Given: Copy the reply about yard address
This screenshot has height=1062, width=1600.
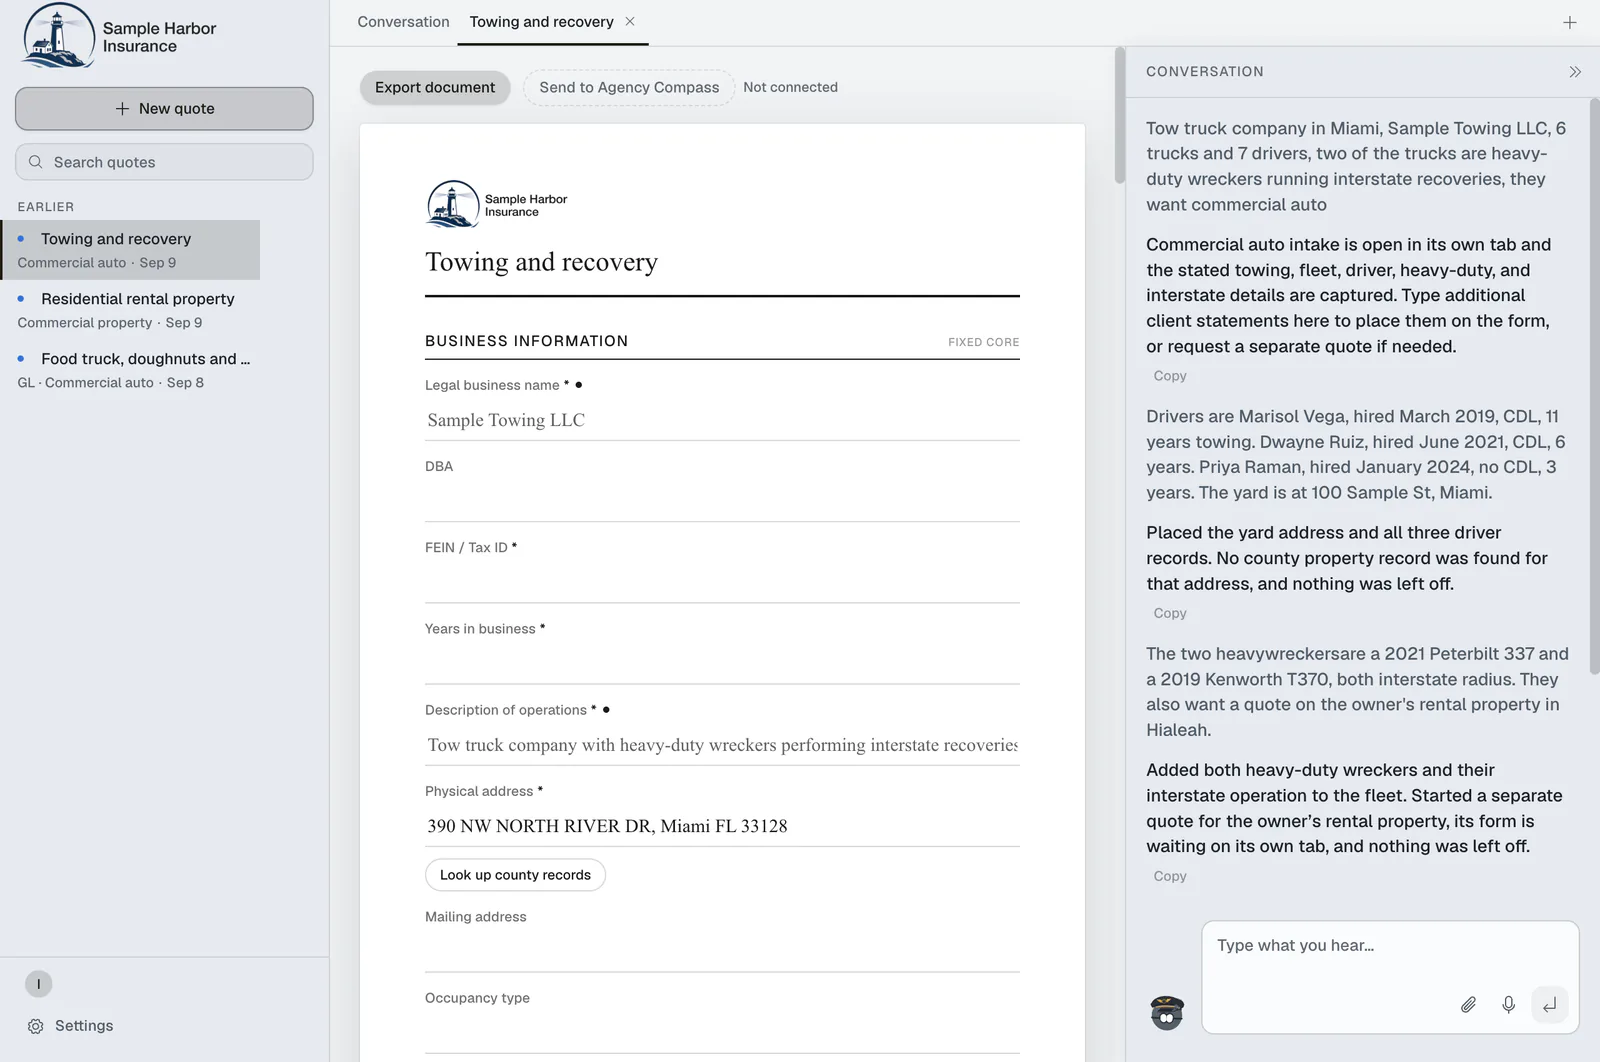Looking at the screenshot, I should coord(1170,613).
